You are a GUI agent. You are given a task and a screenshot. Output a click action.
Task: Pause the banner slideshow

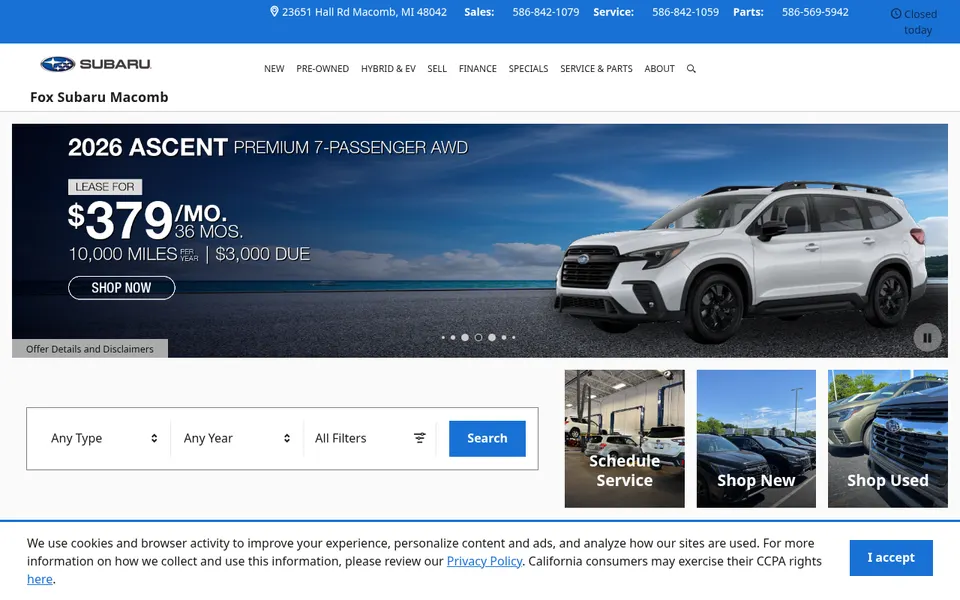927,337
